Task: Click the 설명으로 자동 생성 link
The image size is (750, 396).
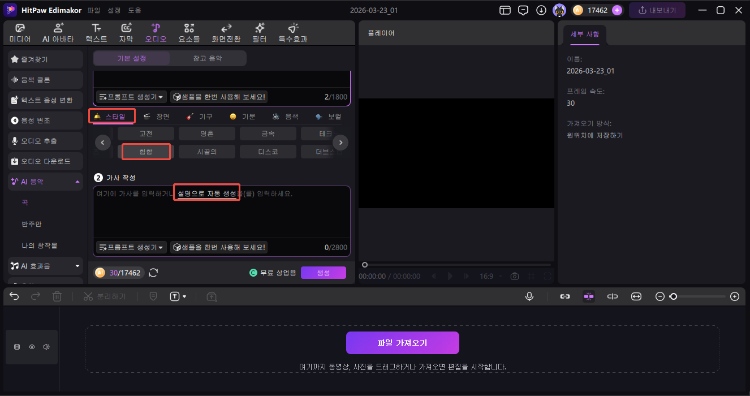Action: point(207,194)
